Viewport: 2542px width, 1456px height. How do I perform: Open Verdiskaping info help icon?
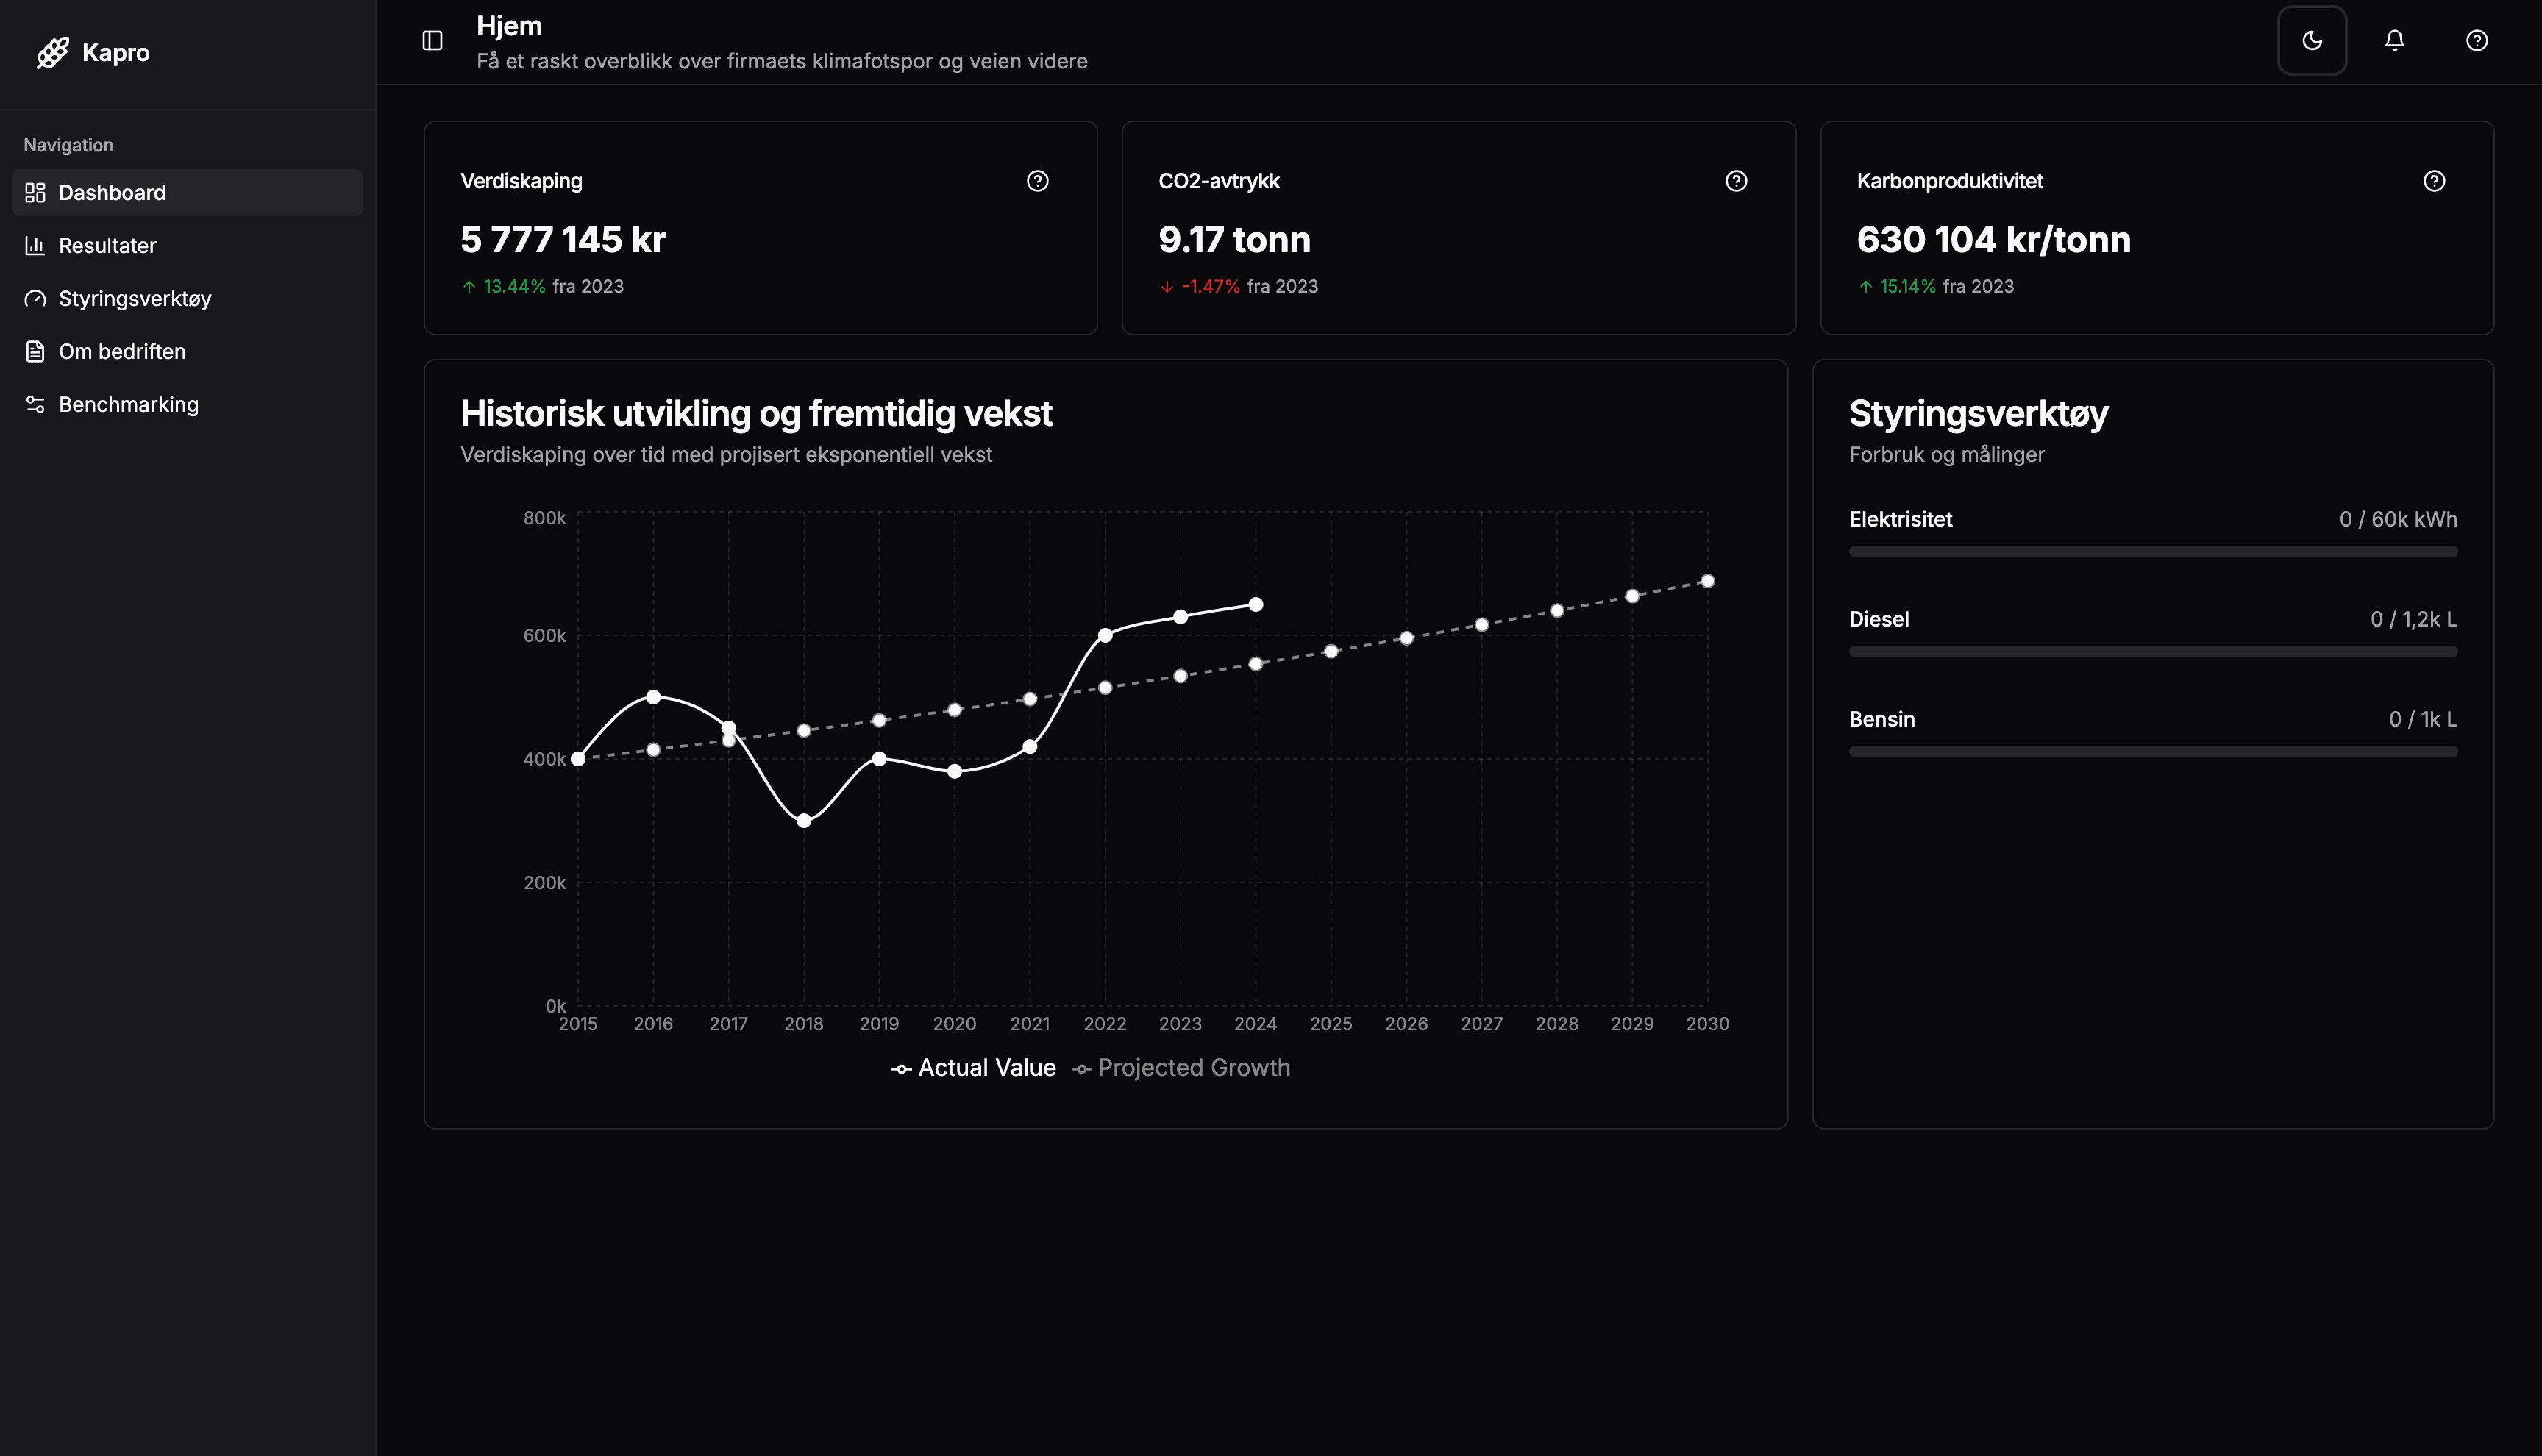pos(1037,181)
